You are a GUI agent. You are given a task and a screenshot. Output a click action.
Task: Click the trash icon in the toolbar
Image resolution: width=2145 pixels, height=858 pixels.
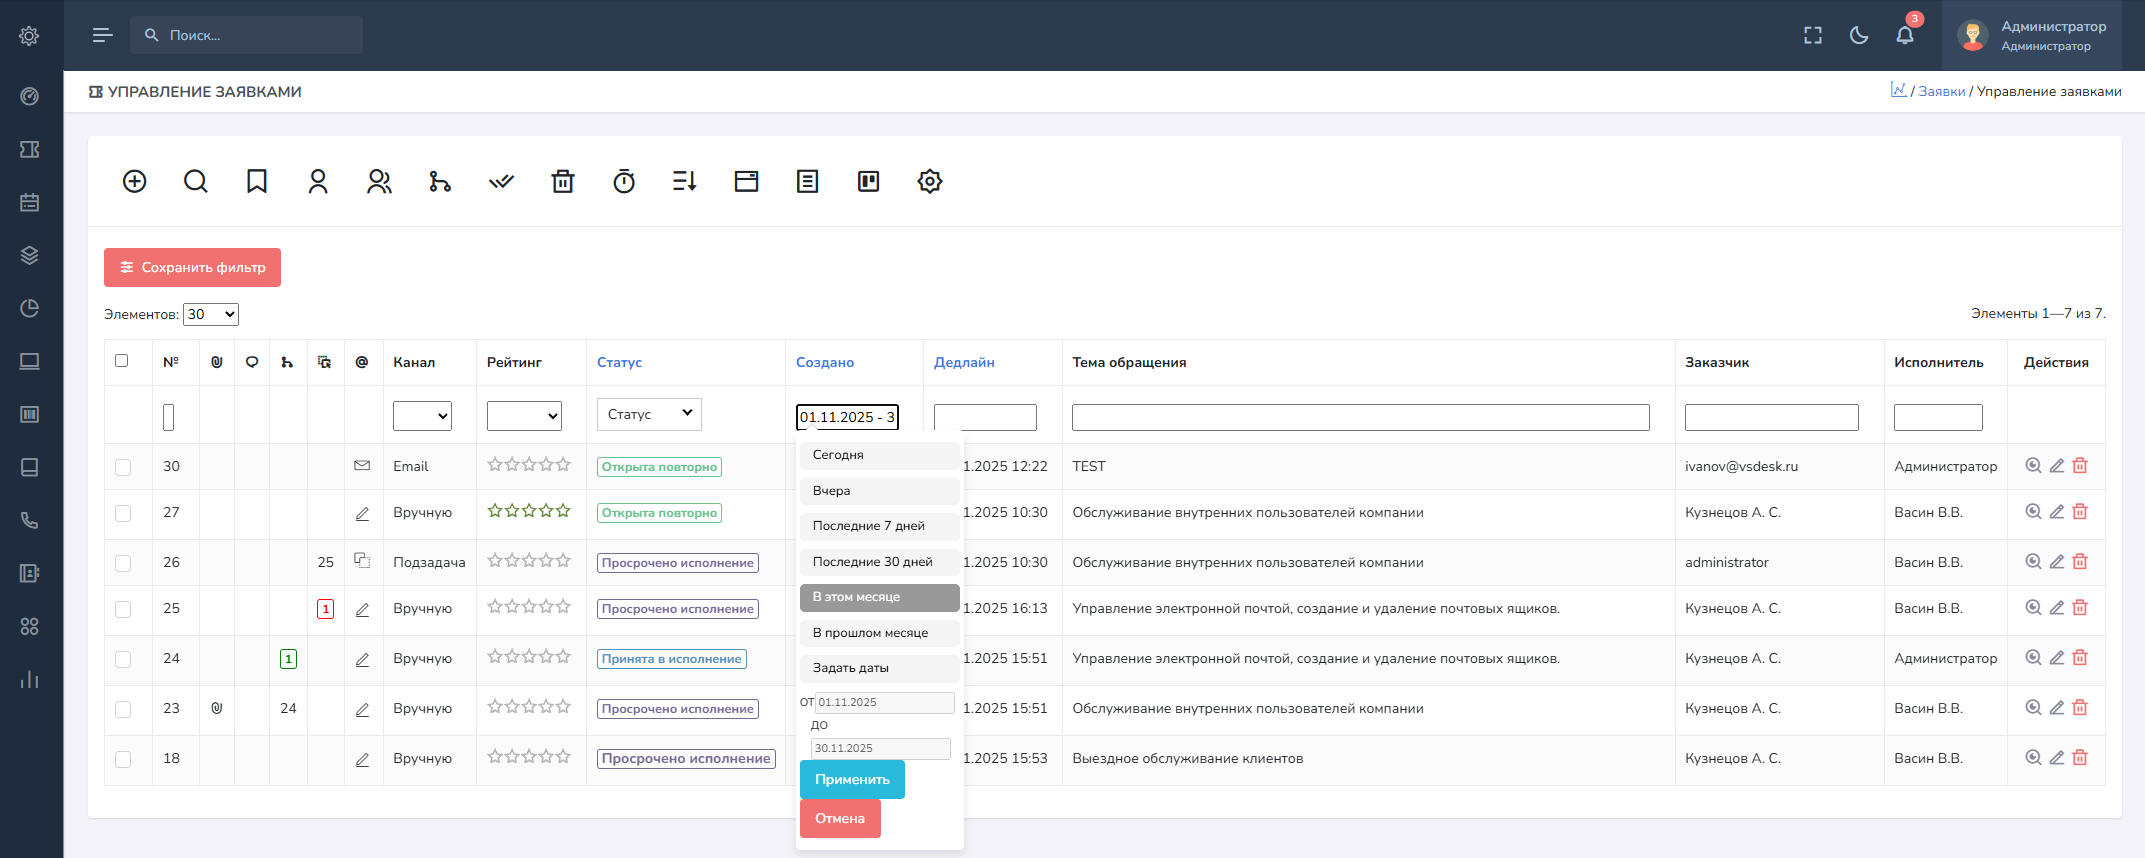pos(563,181)
